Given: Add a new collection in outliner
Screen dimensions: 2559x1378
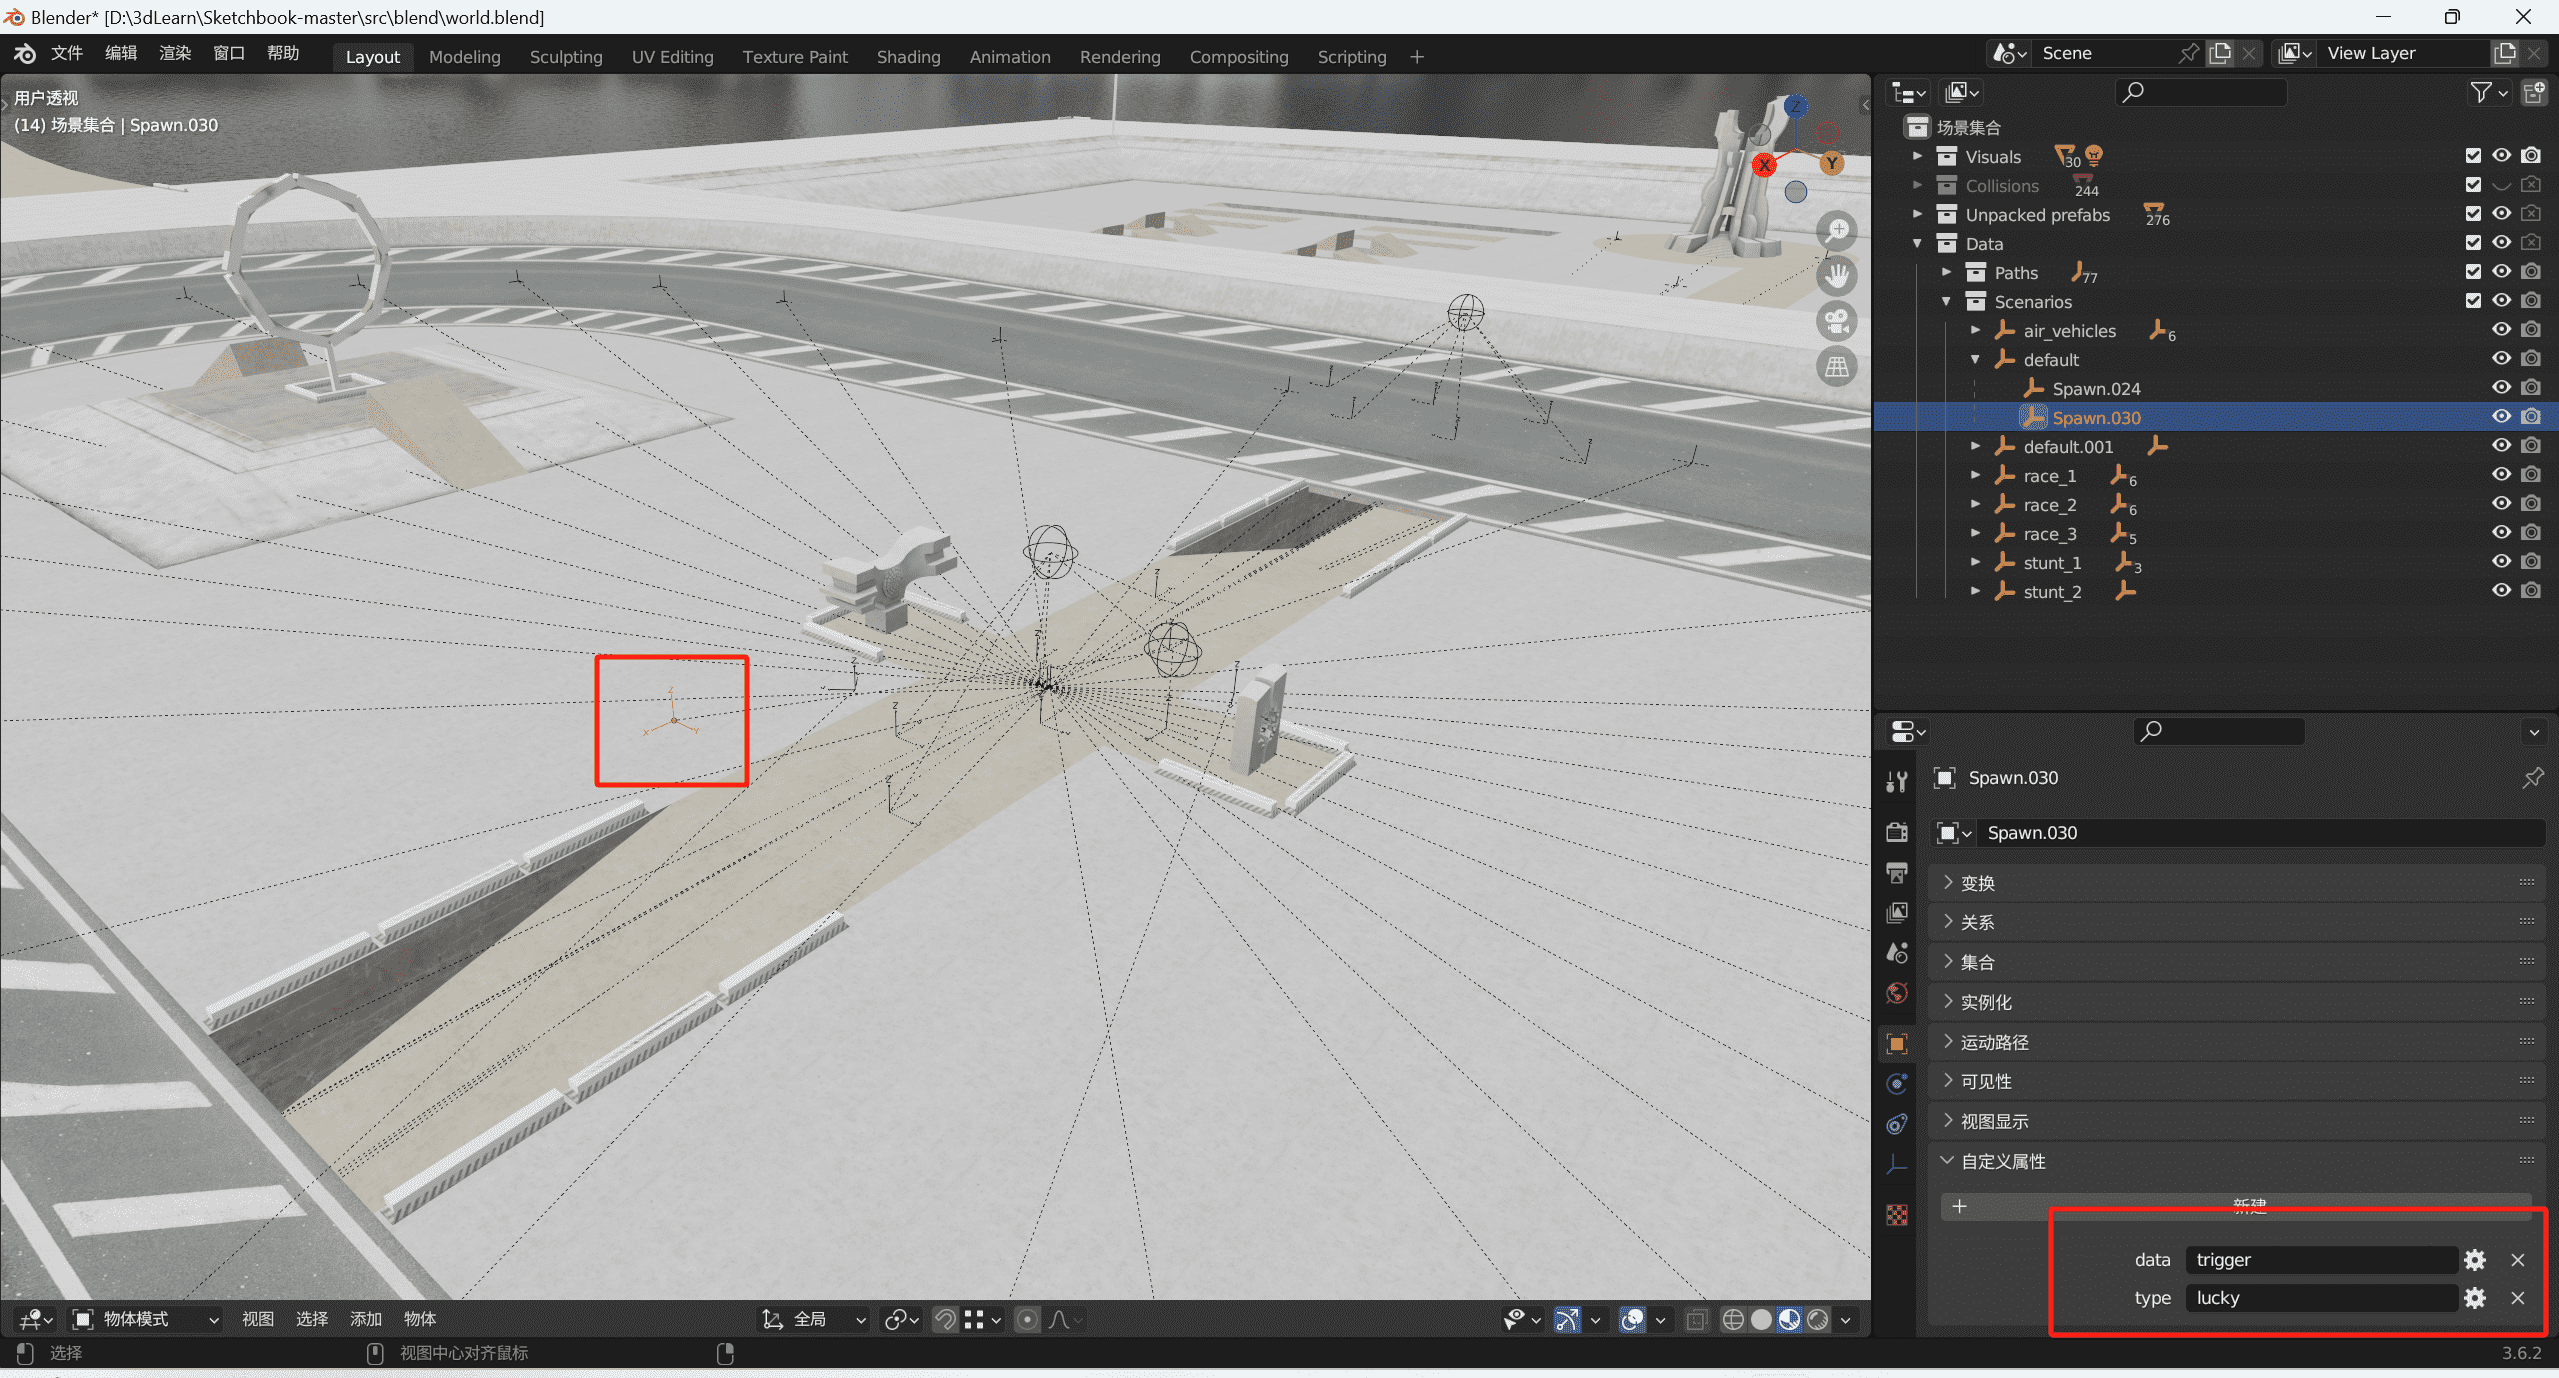Looking at the screenshot, I should tap(2534, 93).
